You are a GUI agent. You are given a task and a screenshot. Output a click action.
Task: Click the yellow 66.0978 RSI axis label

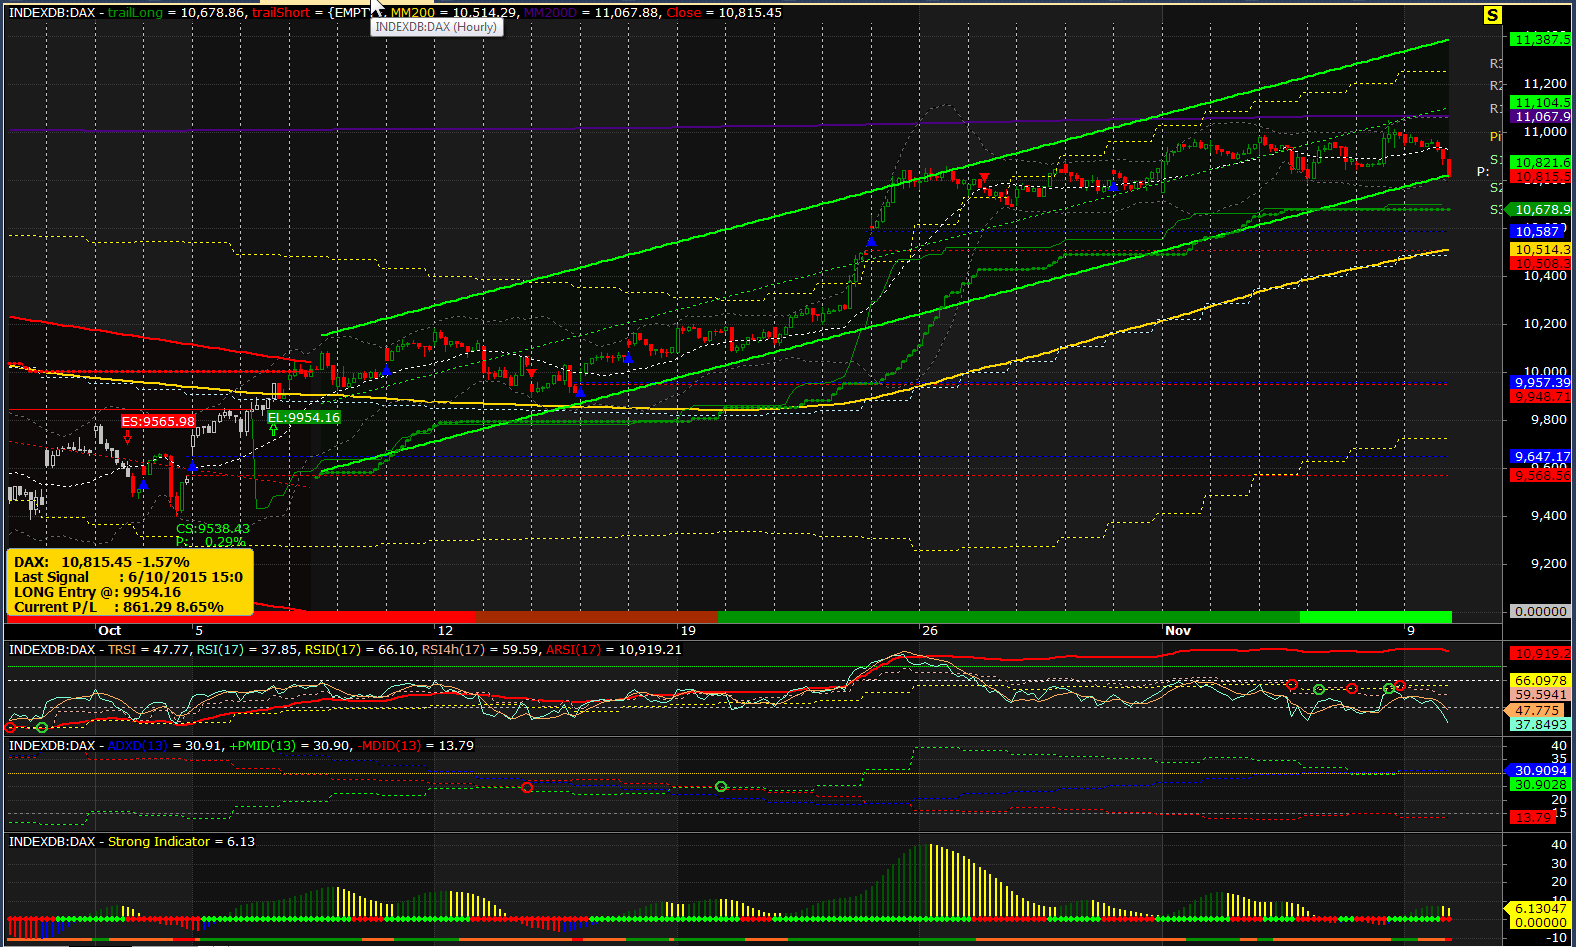[x=1540, y=680]
